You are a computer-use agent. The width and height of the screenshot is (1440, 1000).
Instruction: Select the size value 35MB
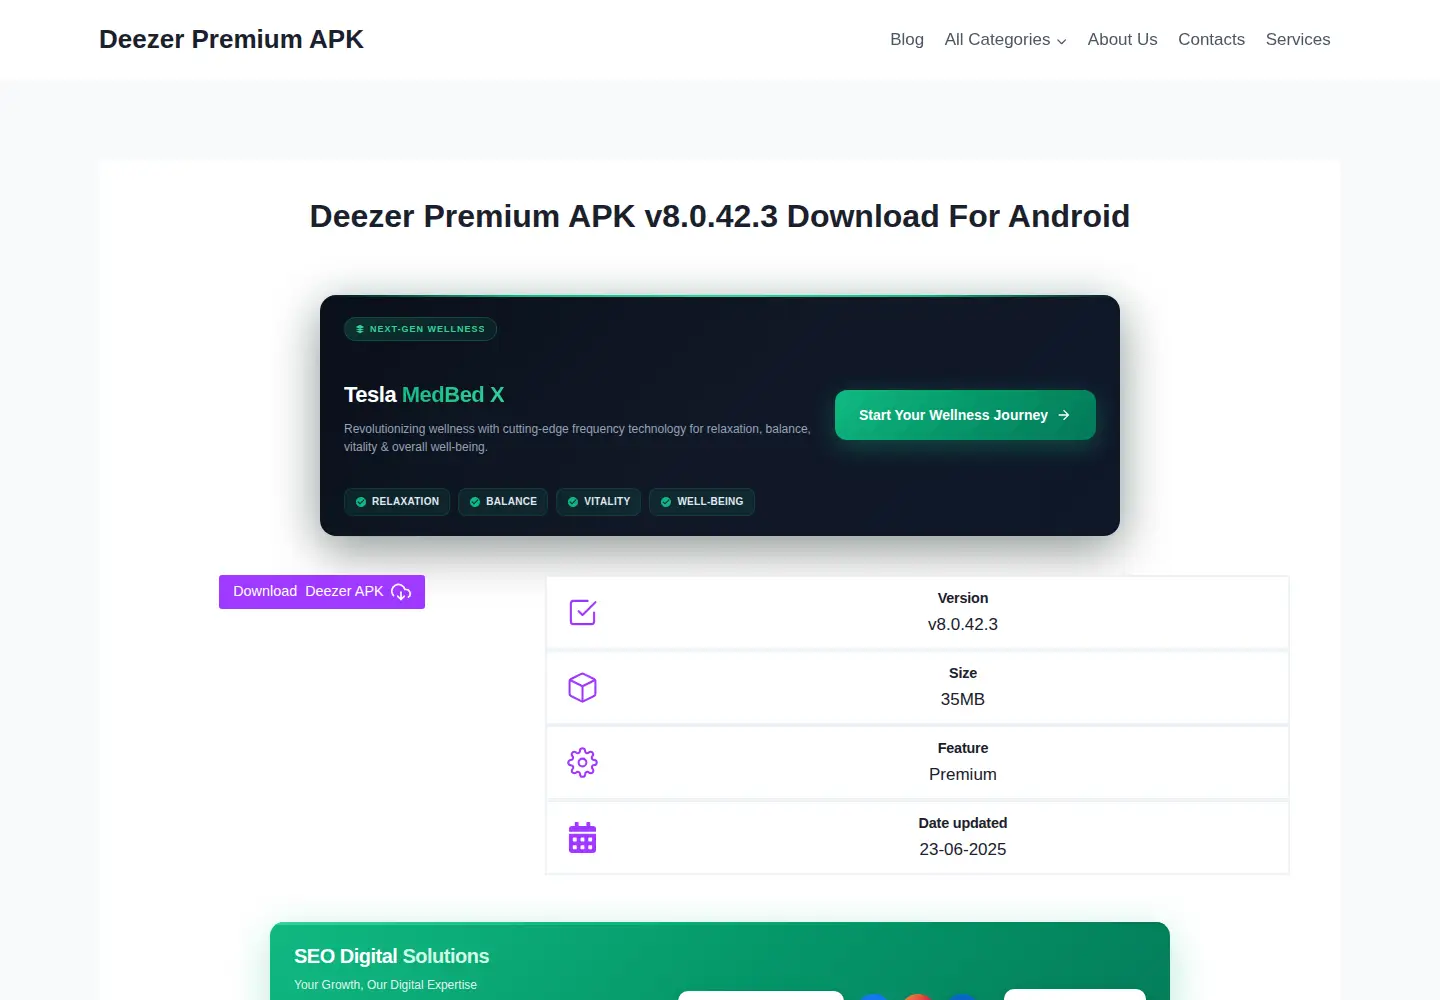963,699
